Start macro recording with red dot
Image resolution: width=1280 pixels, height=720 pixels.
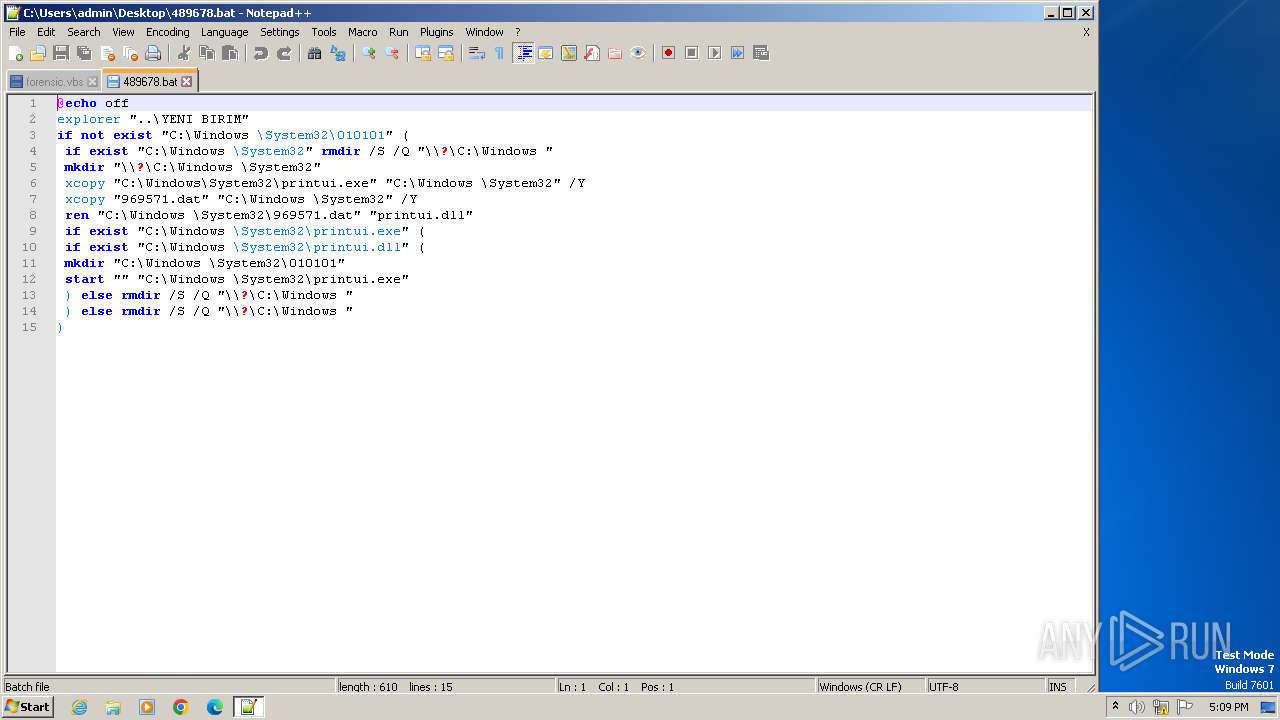668,53
